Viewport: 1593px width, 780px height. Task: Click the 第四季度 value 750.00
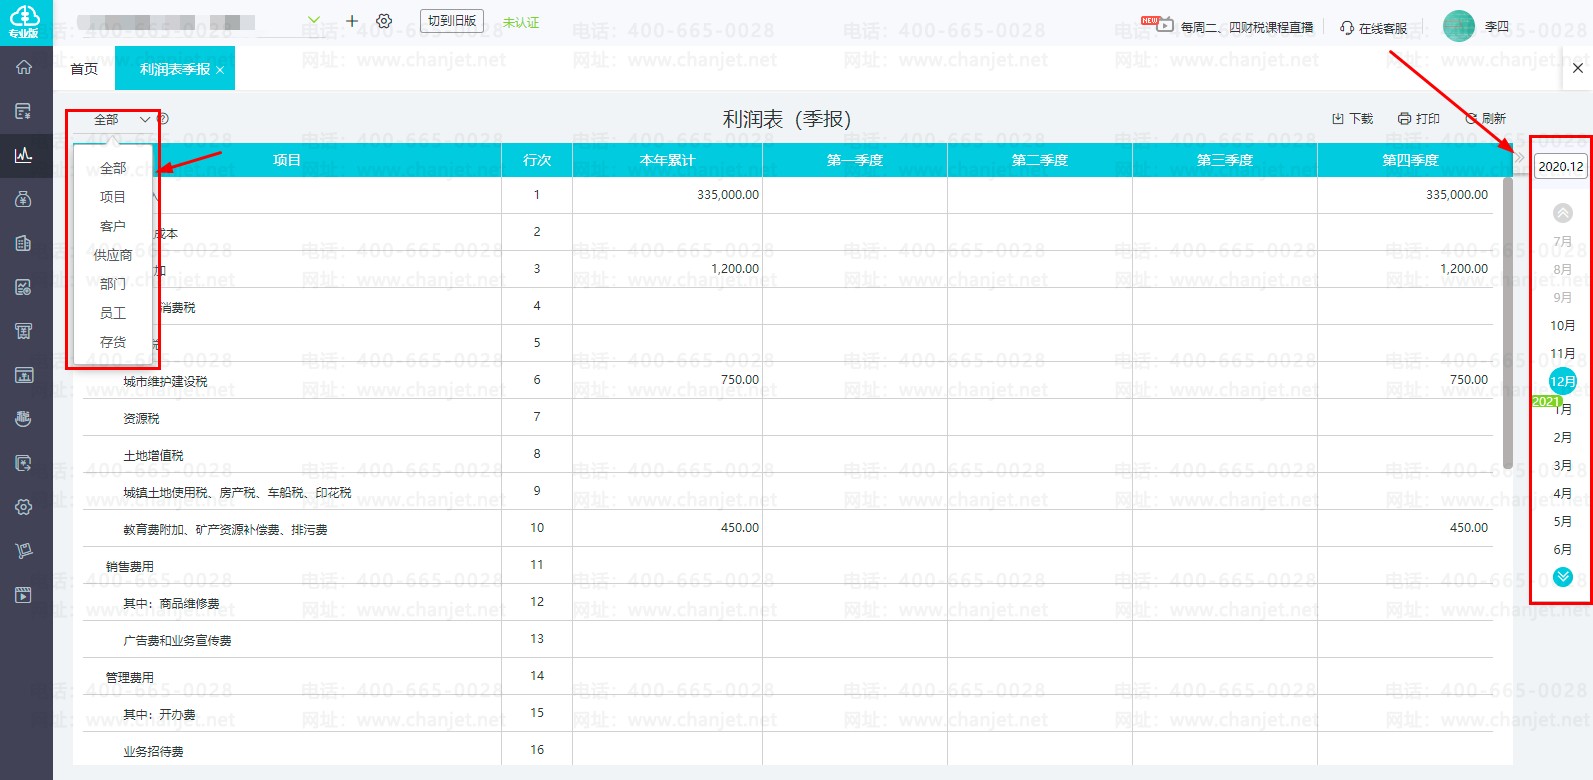[x=1469, y=380]
